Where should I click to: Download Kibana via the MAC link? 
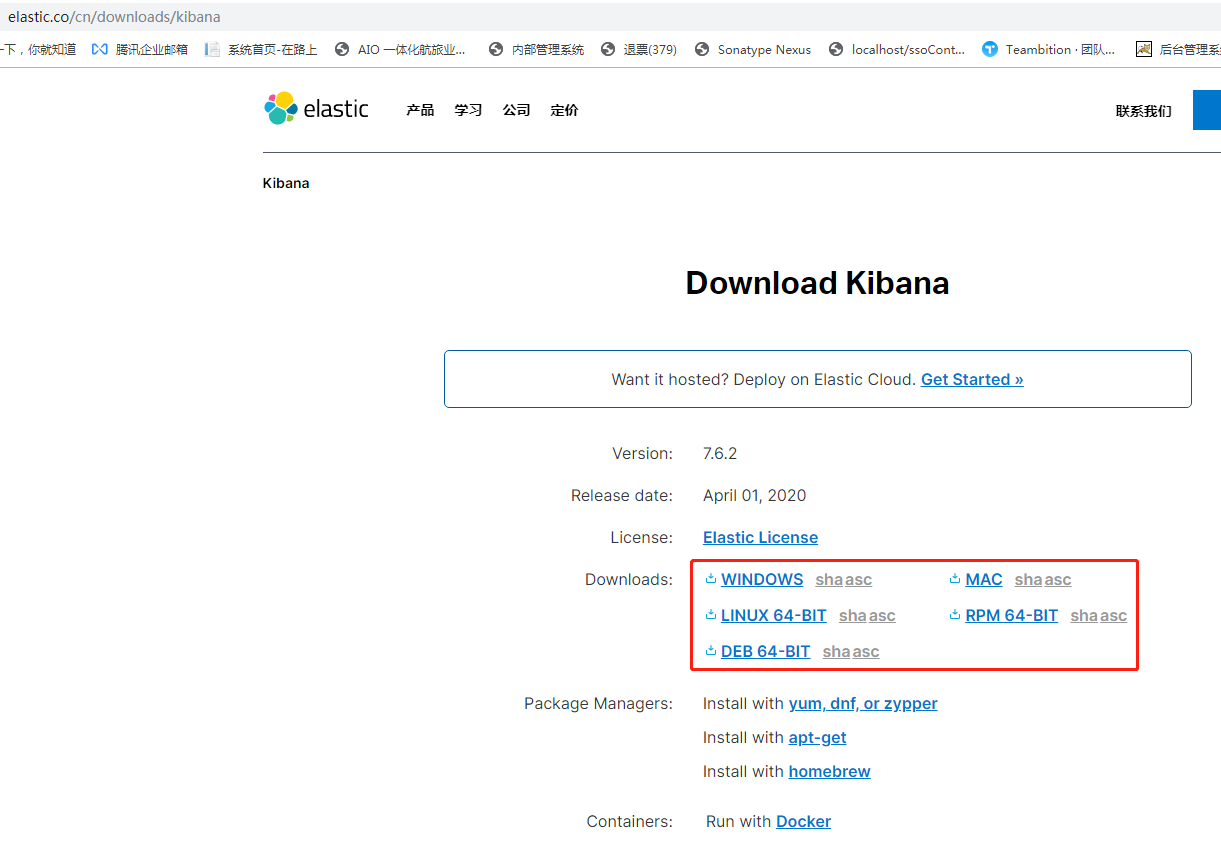click(x=984, y=579)
